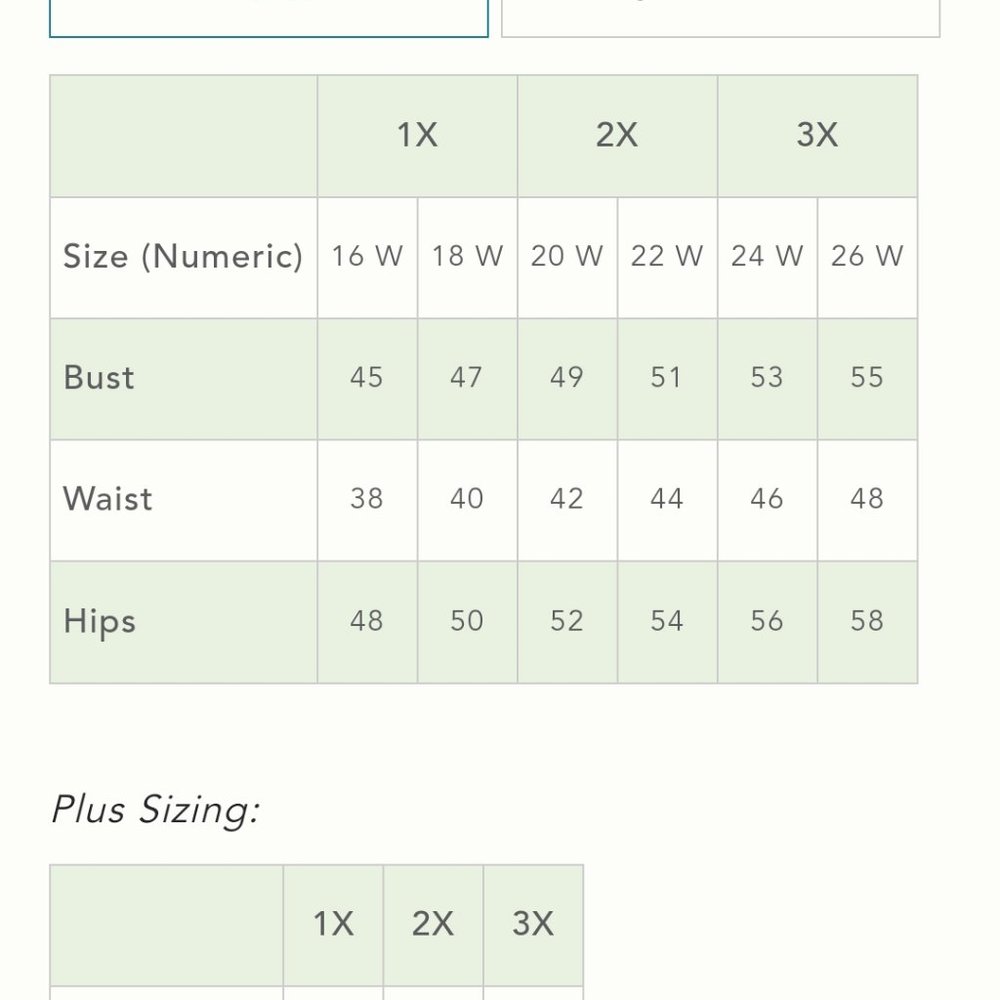Select hips measurement 58
This screenshot has height=1000, width=1000.
(x=867, y=622)
